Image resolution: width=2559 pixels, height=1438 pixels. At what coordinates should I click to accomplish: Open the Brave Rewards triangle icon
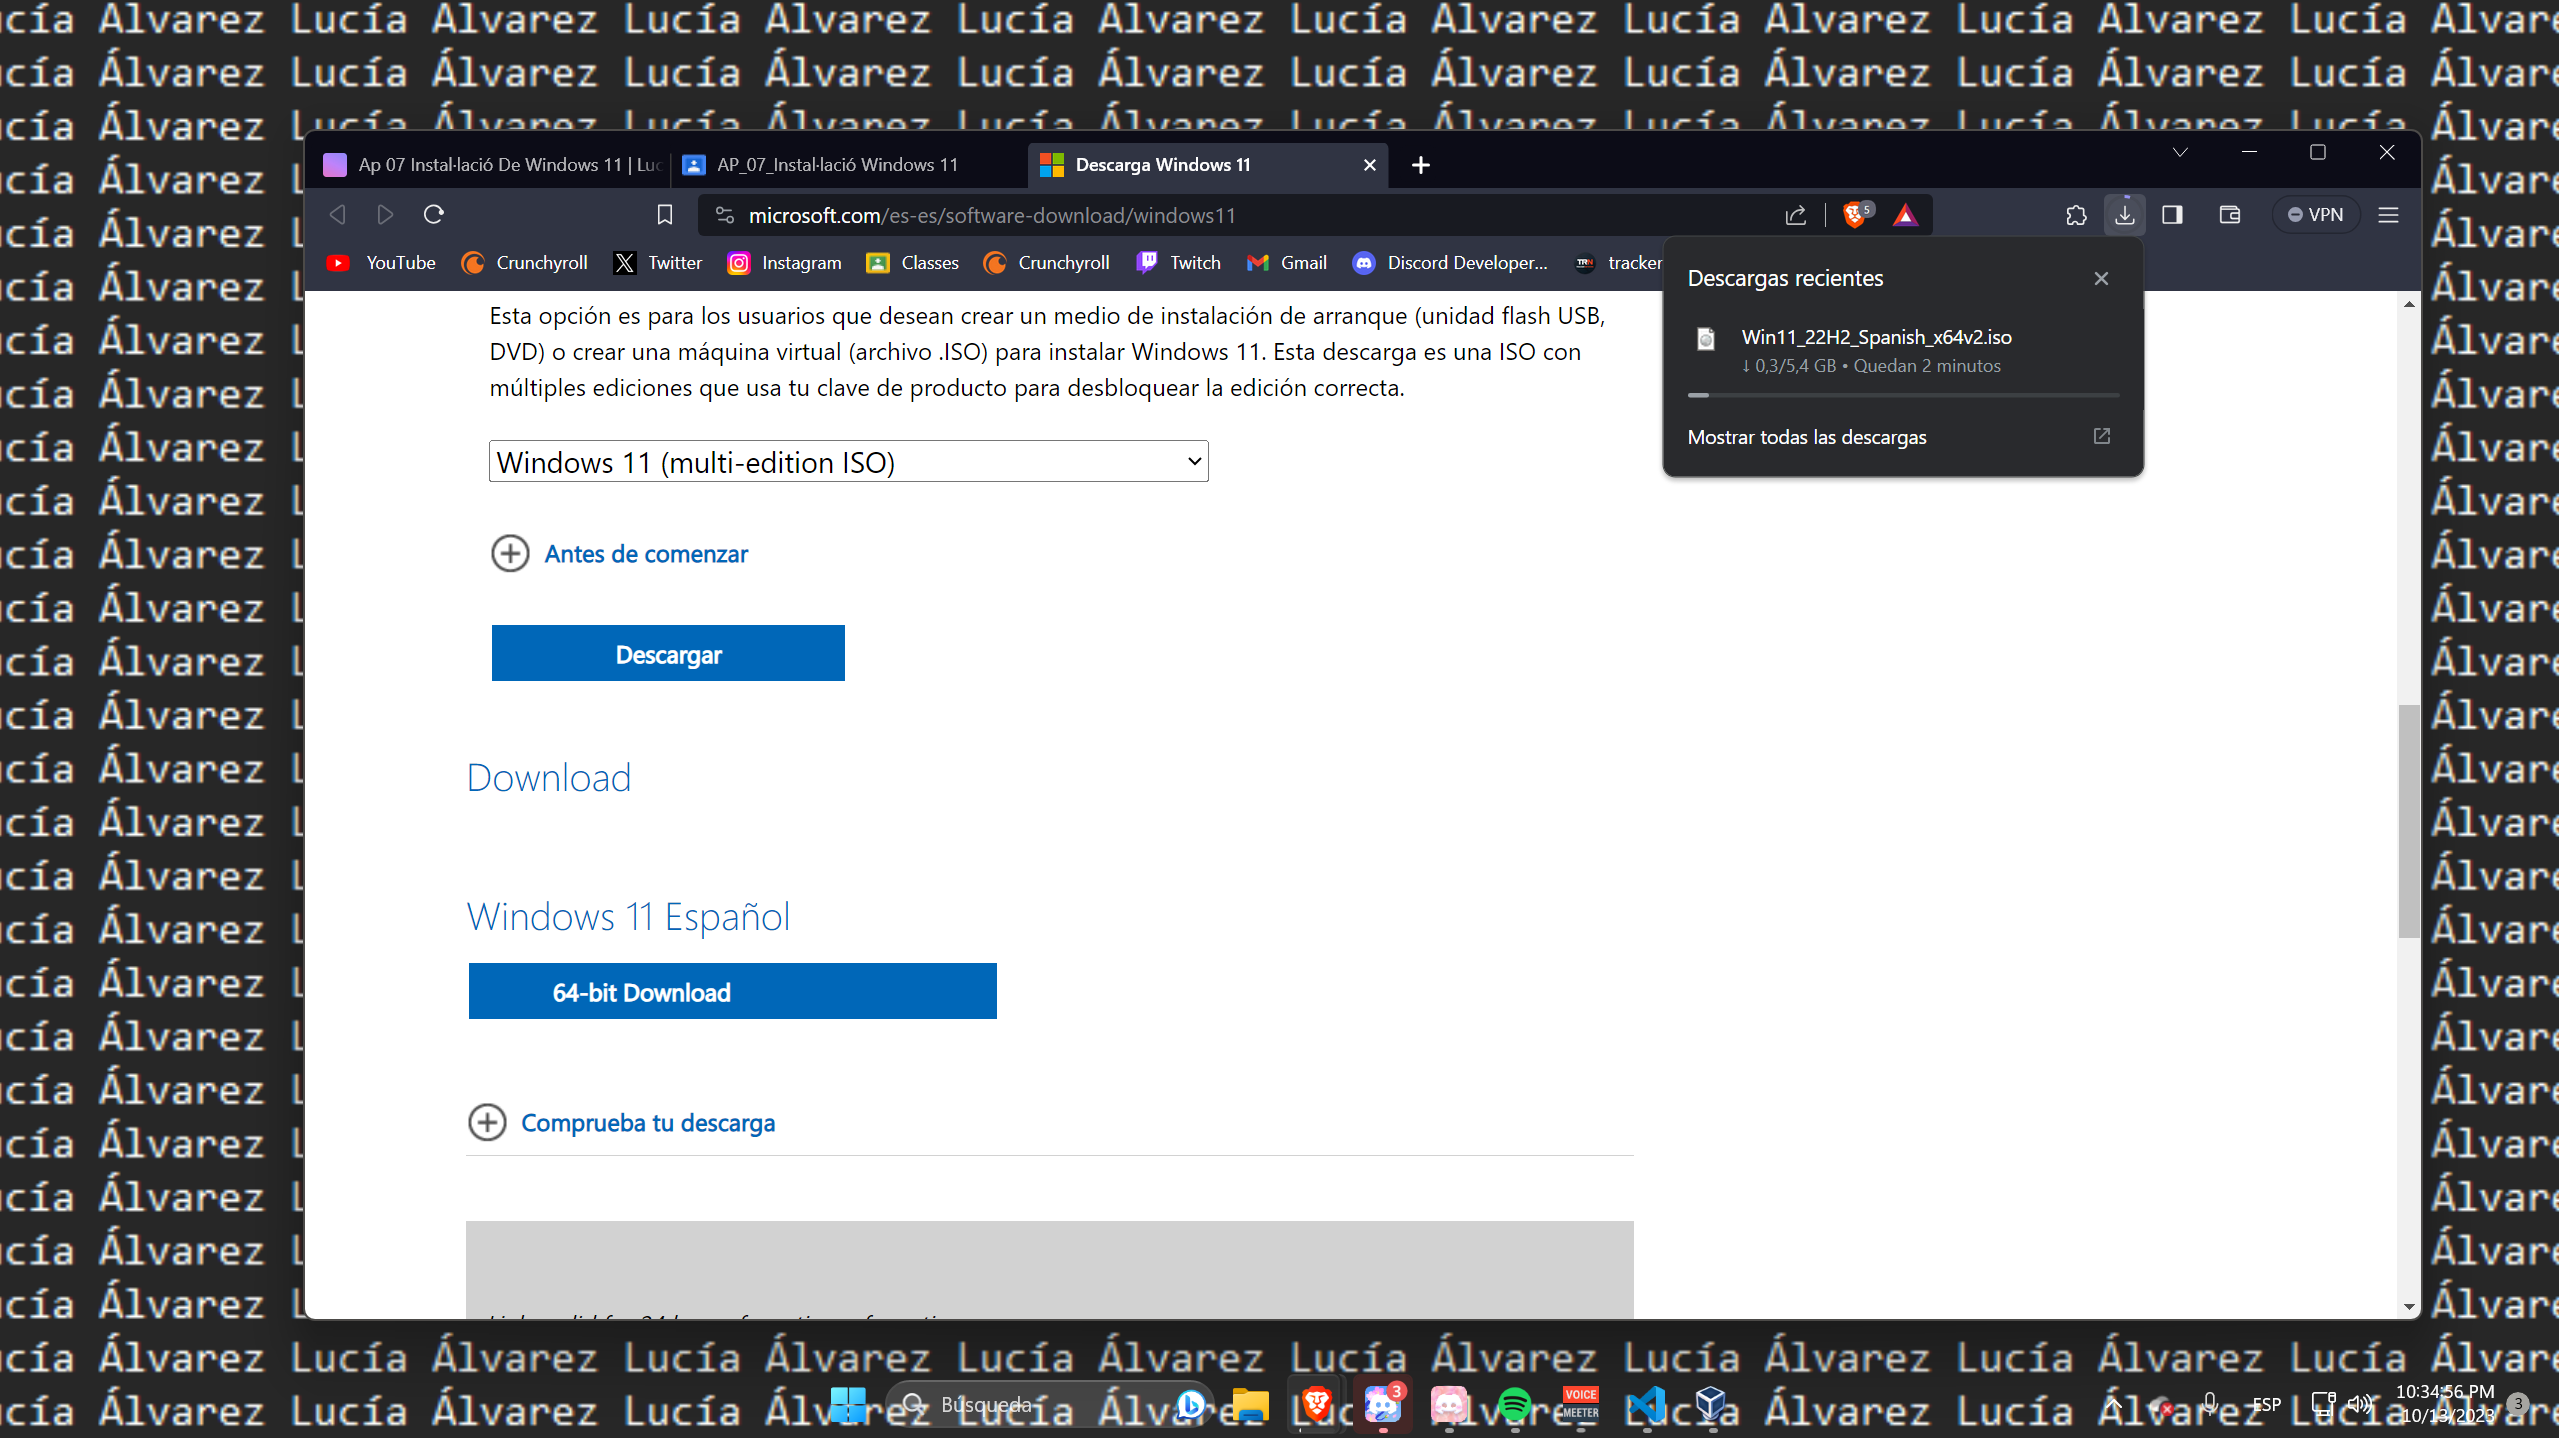[x=1905, y=215]
